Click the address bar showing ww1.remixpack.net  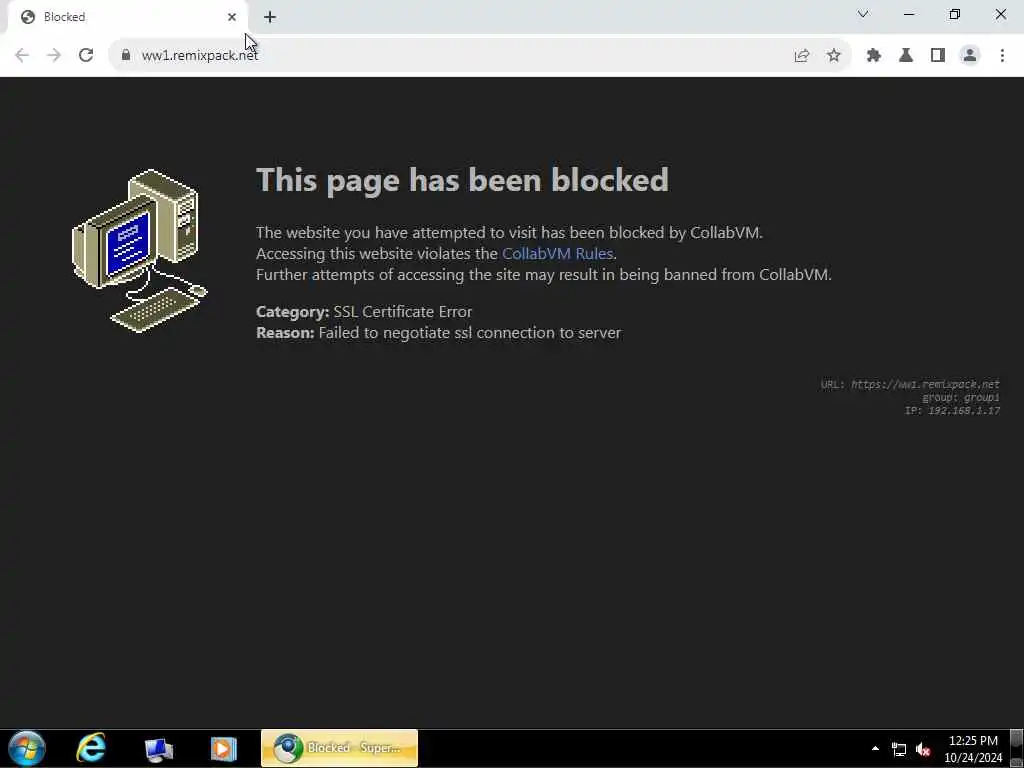[x=451, y=56]
